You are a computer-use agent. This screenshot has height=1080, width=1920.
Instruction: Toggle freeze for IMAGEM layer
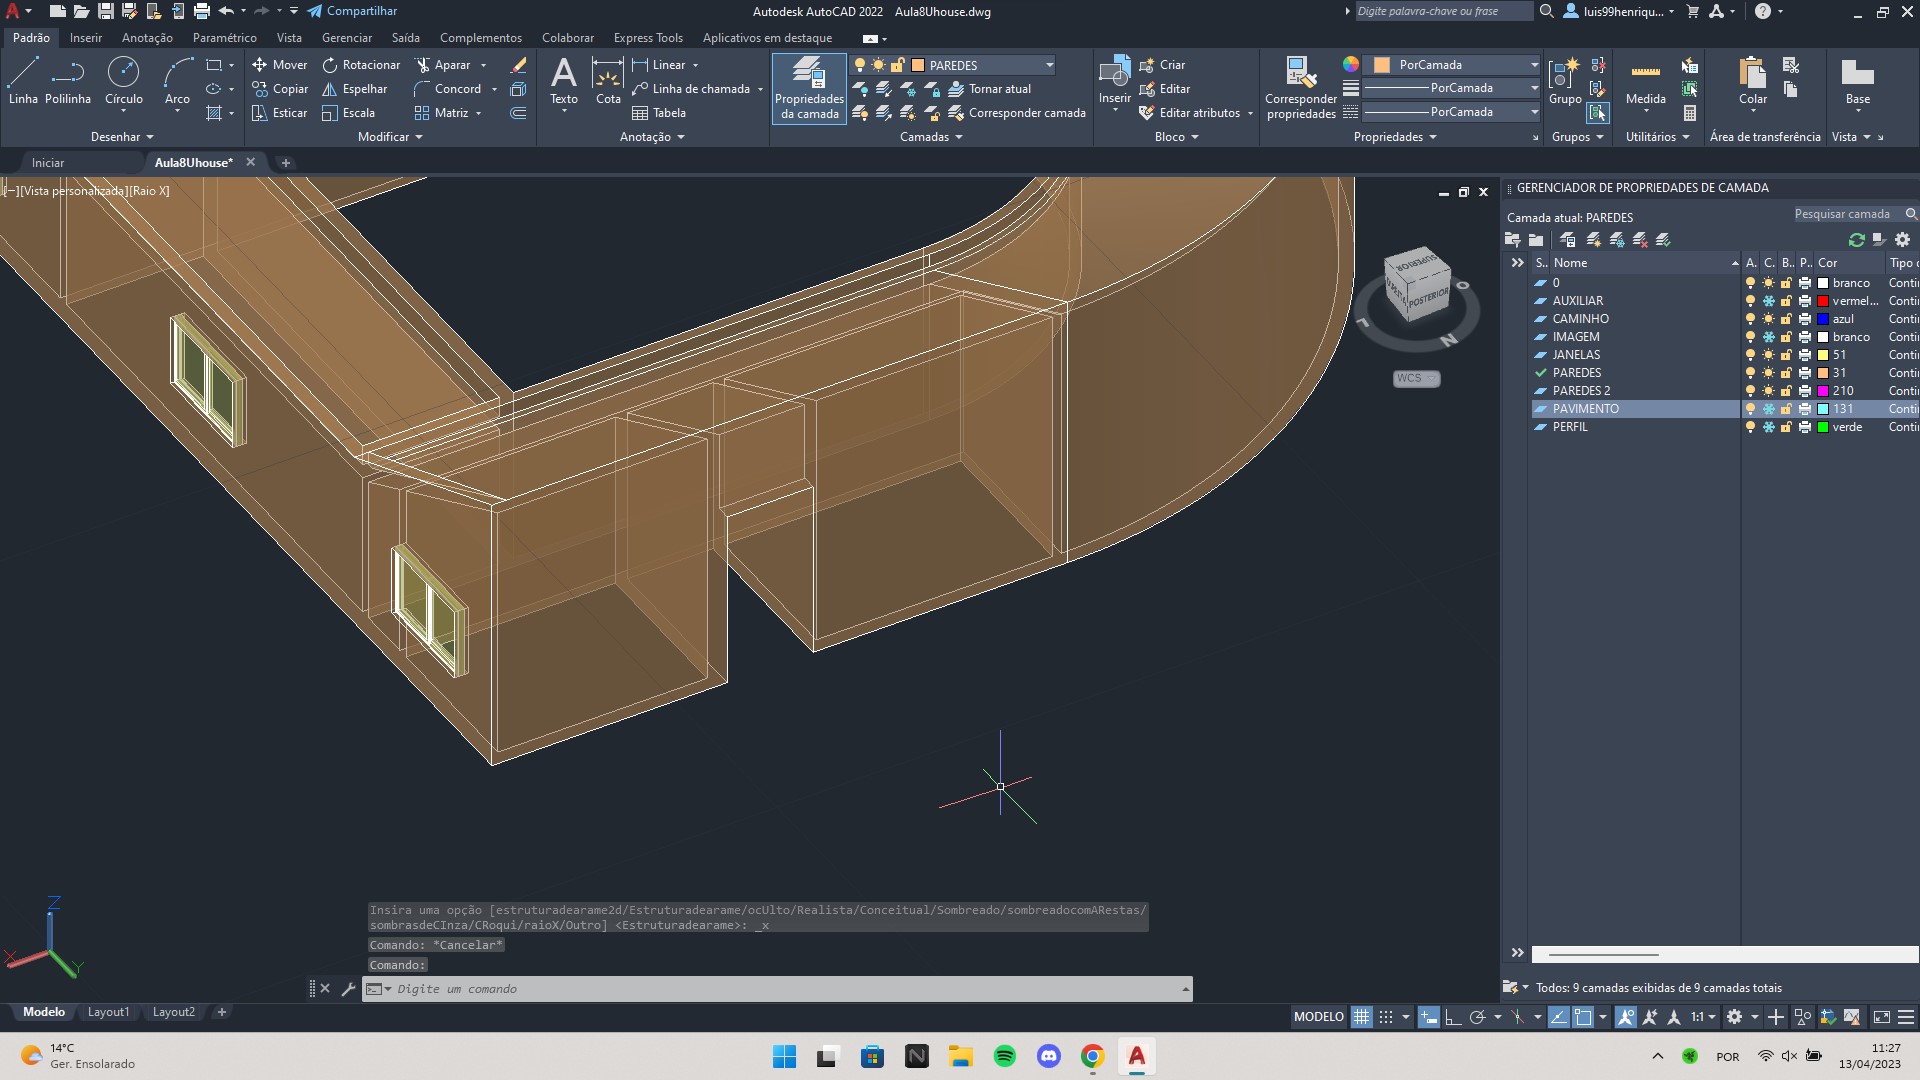point(1768,337)
